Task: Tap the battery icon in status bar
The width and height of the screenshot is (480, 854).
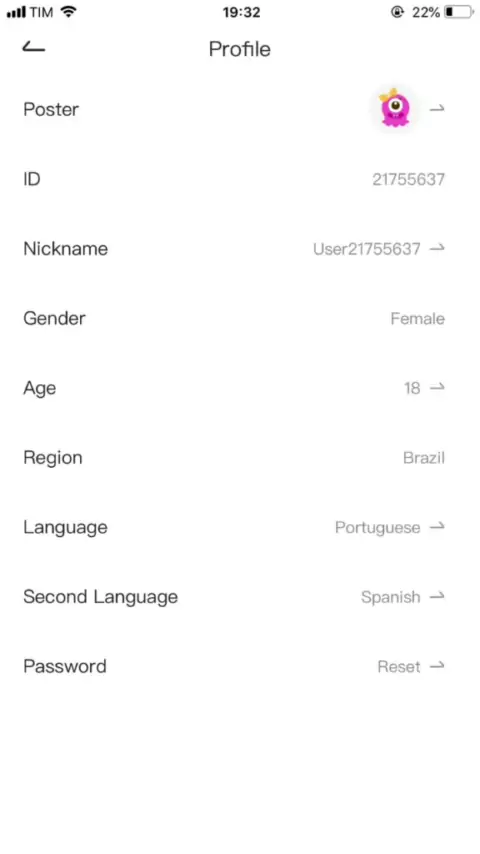Action: pos(459,12)
